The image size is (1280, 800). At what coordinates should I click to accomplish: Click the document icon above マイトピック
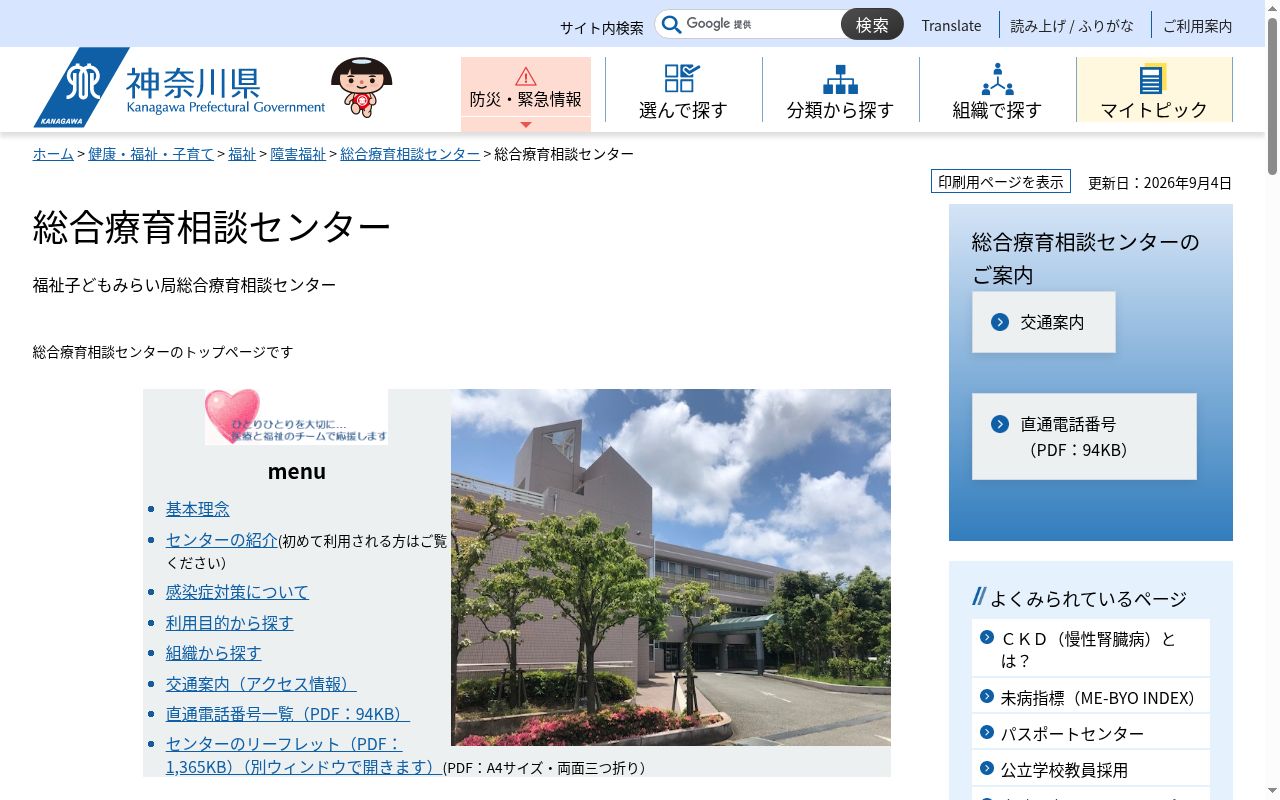coord(1154,79)
